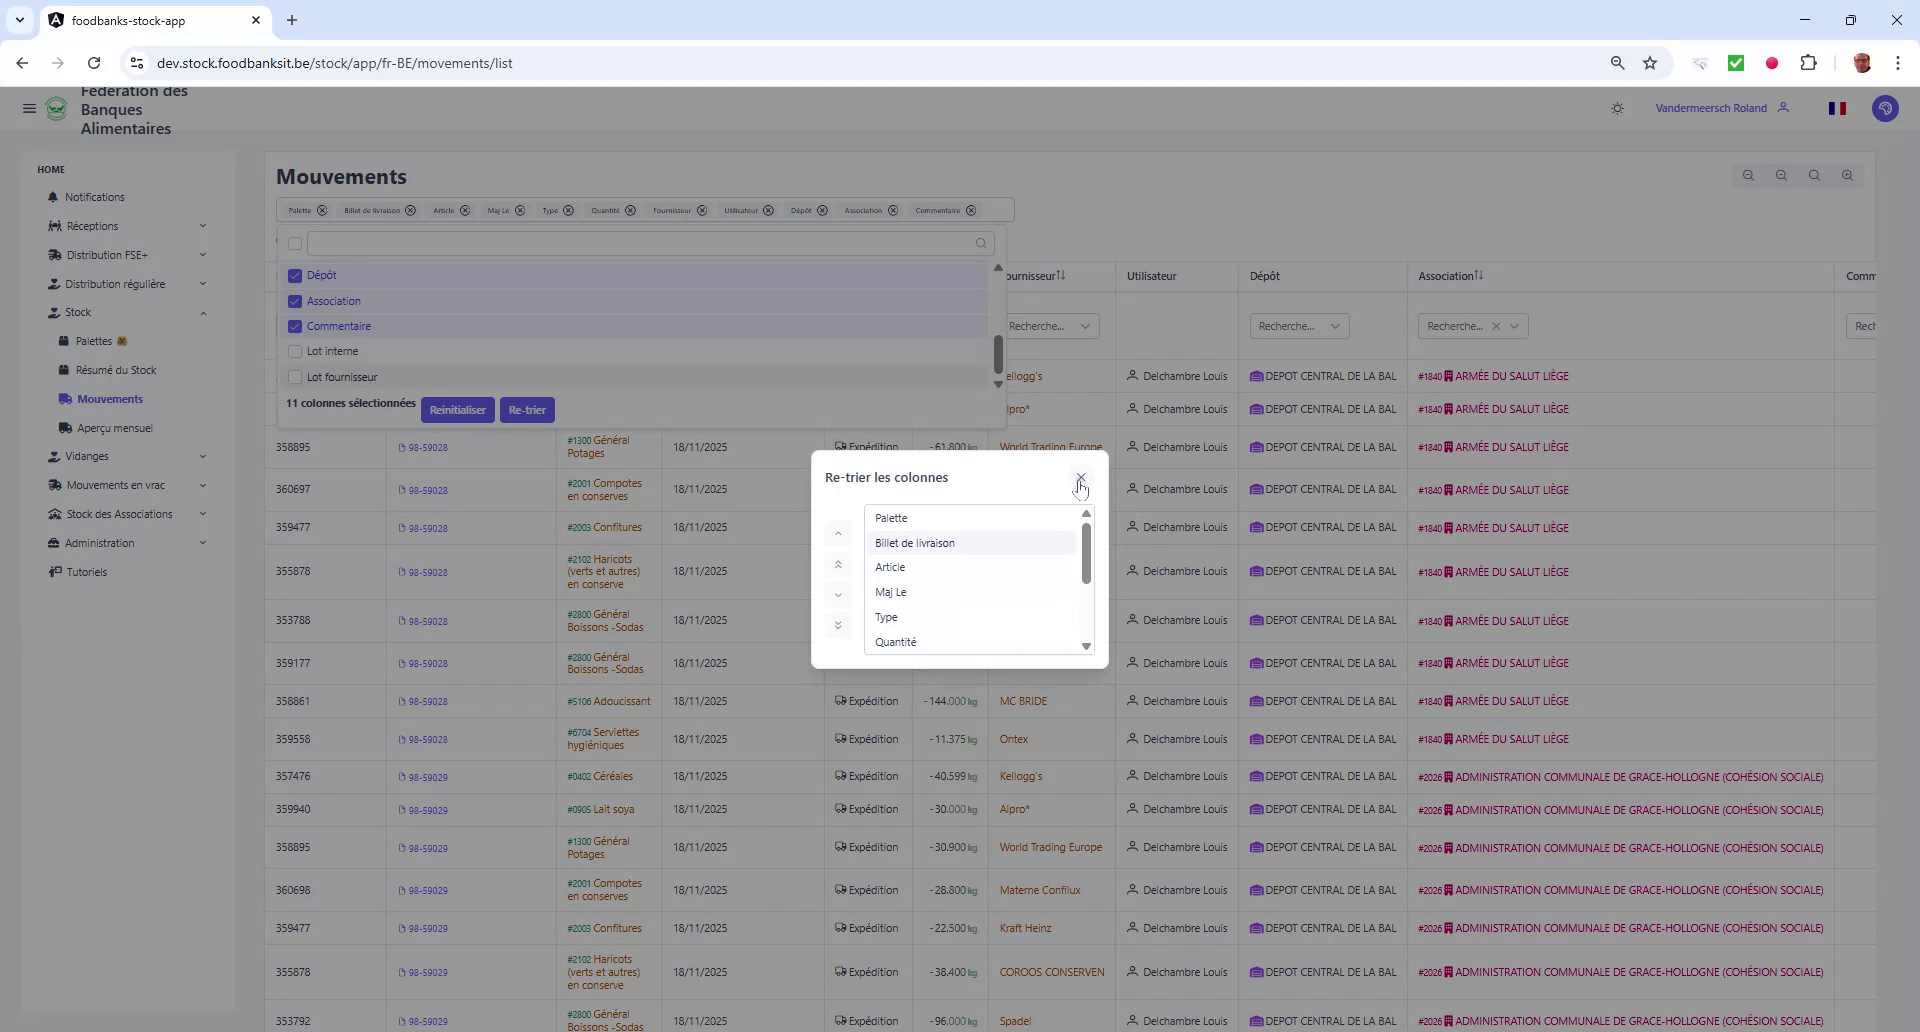Enable the Lot interne checkbox
1920x1032 pixels.
coord(294,351)
